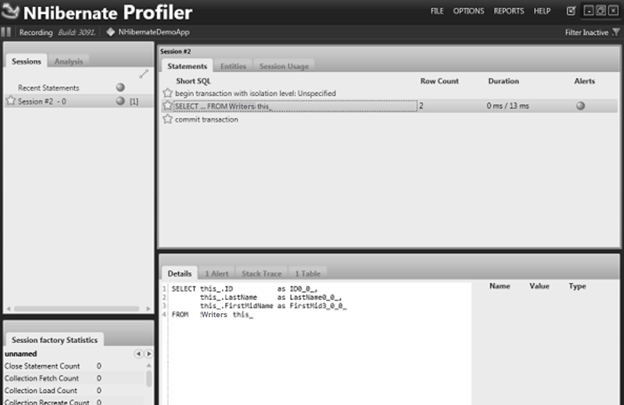This screenshot has width=624, height=405.
Task: Click the Alerts column header
Action: coord(584,81)
